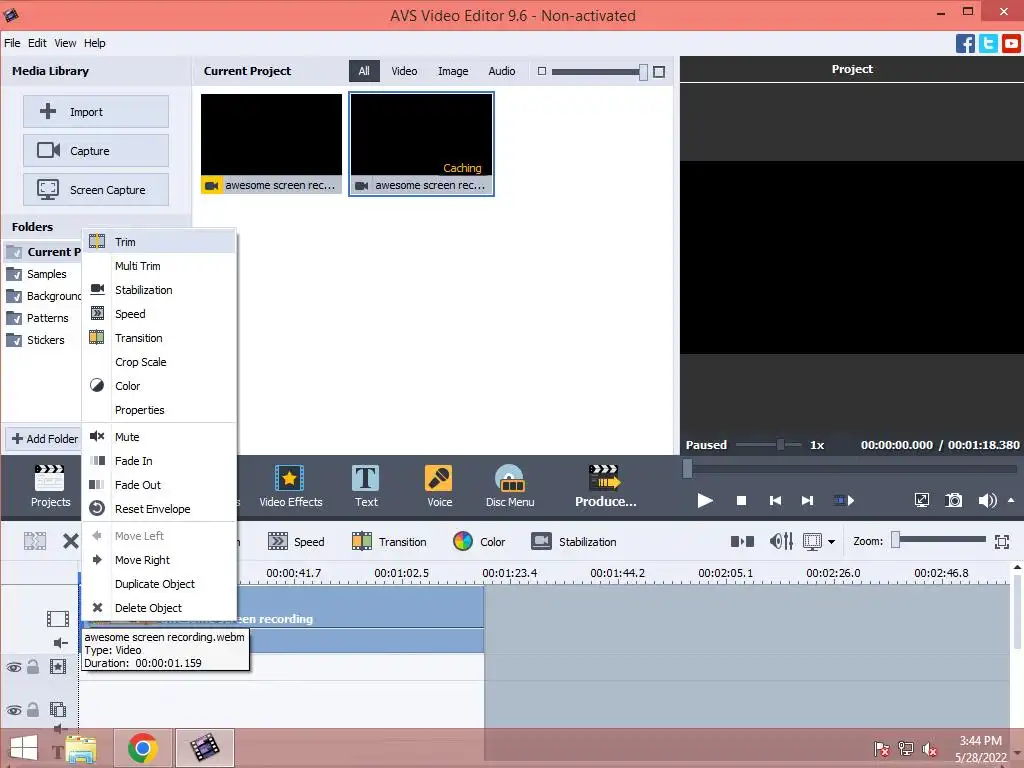Open the Video Effects panel
Screen dimensions: 1024x768
coord(291,486)
